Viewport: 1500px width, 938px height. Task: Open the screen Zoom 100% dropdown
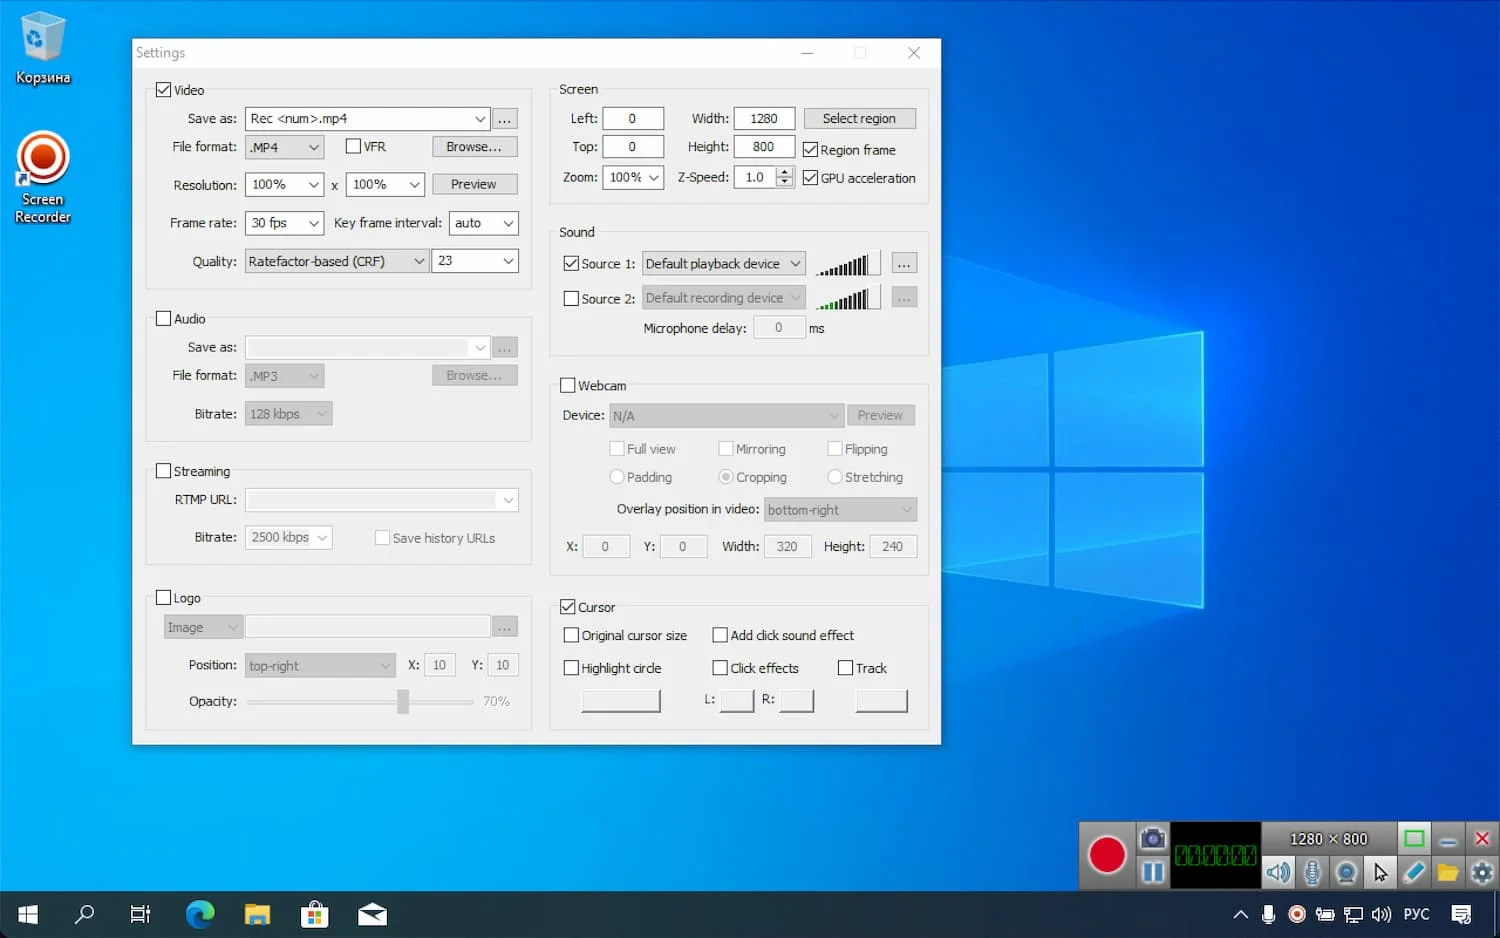tap(634, 177)
